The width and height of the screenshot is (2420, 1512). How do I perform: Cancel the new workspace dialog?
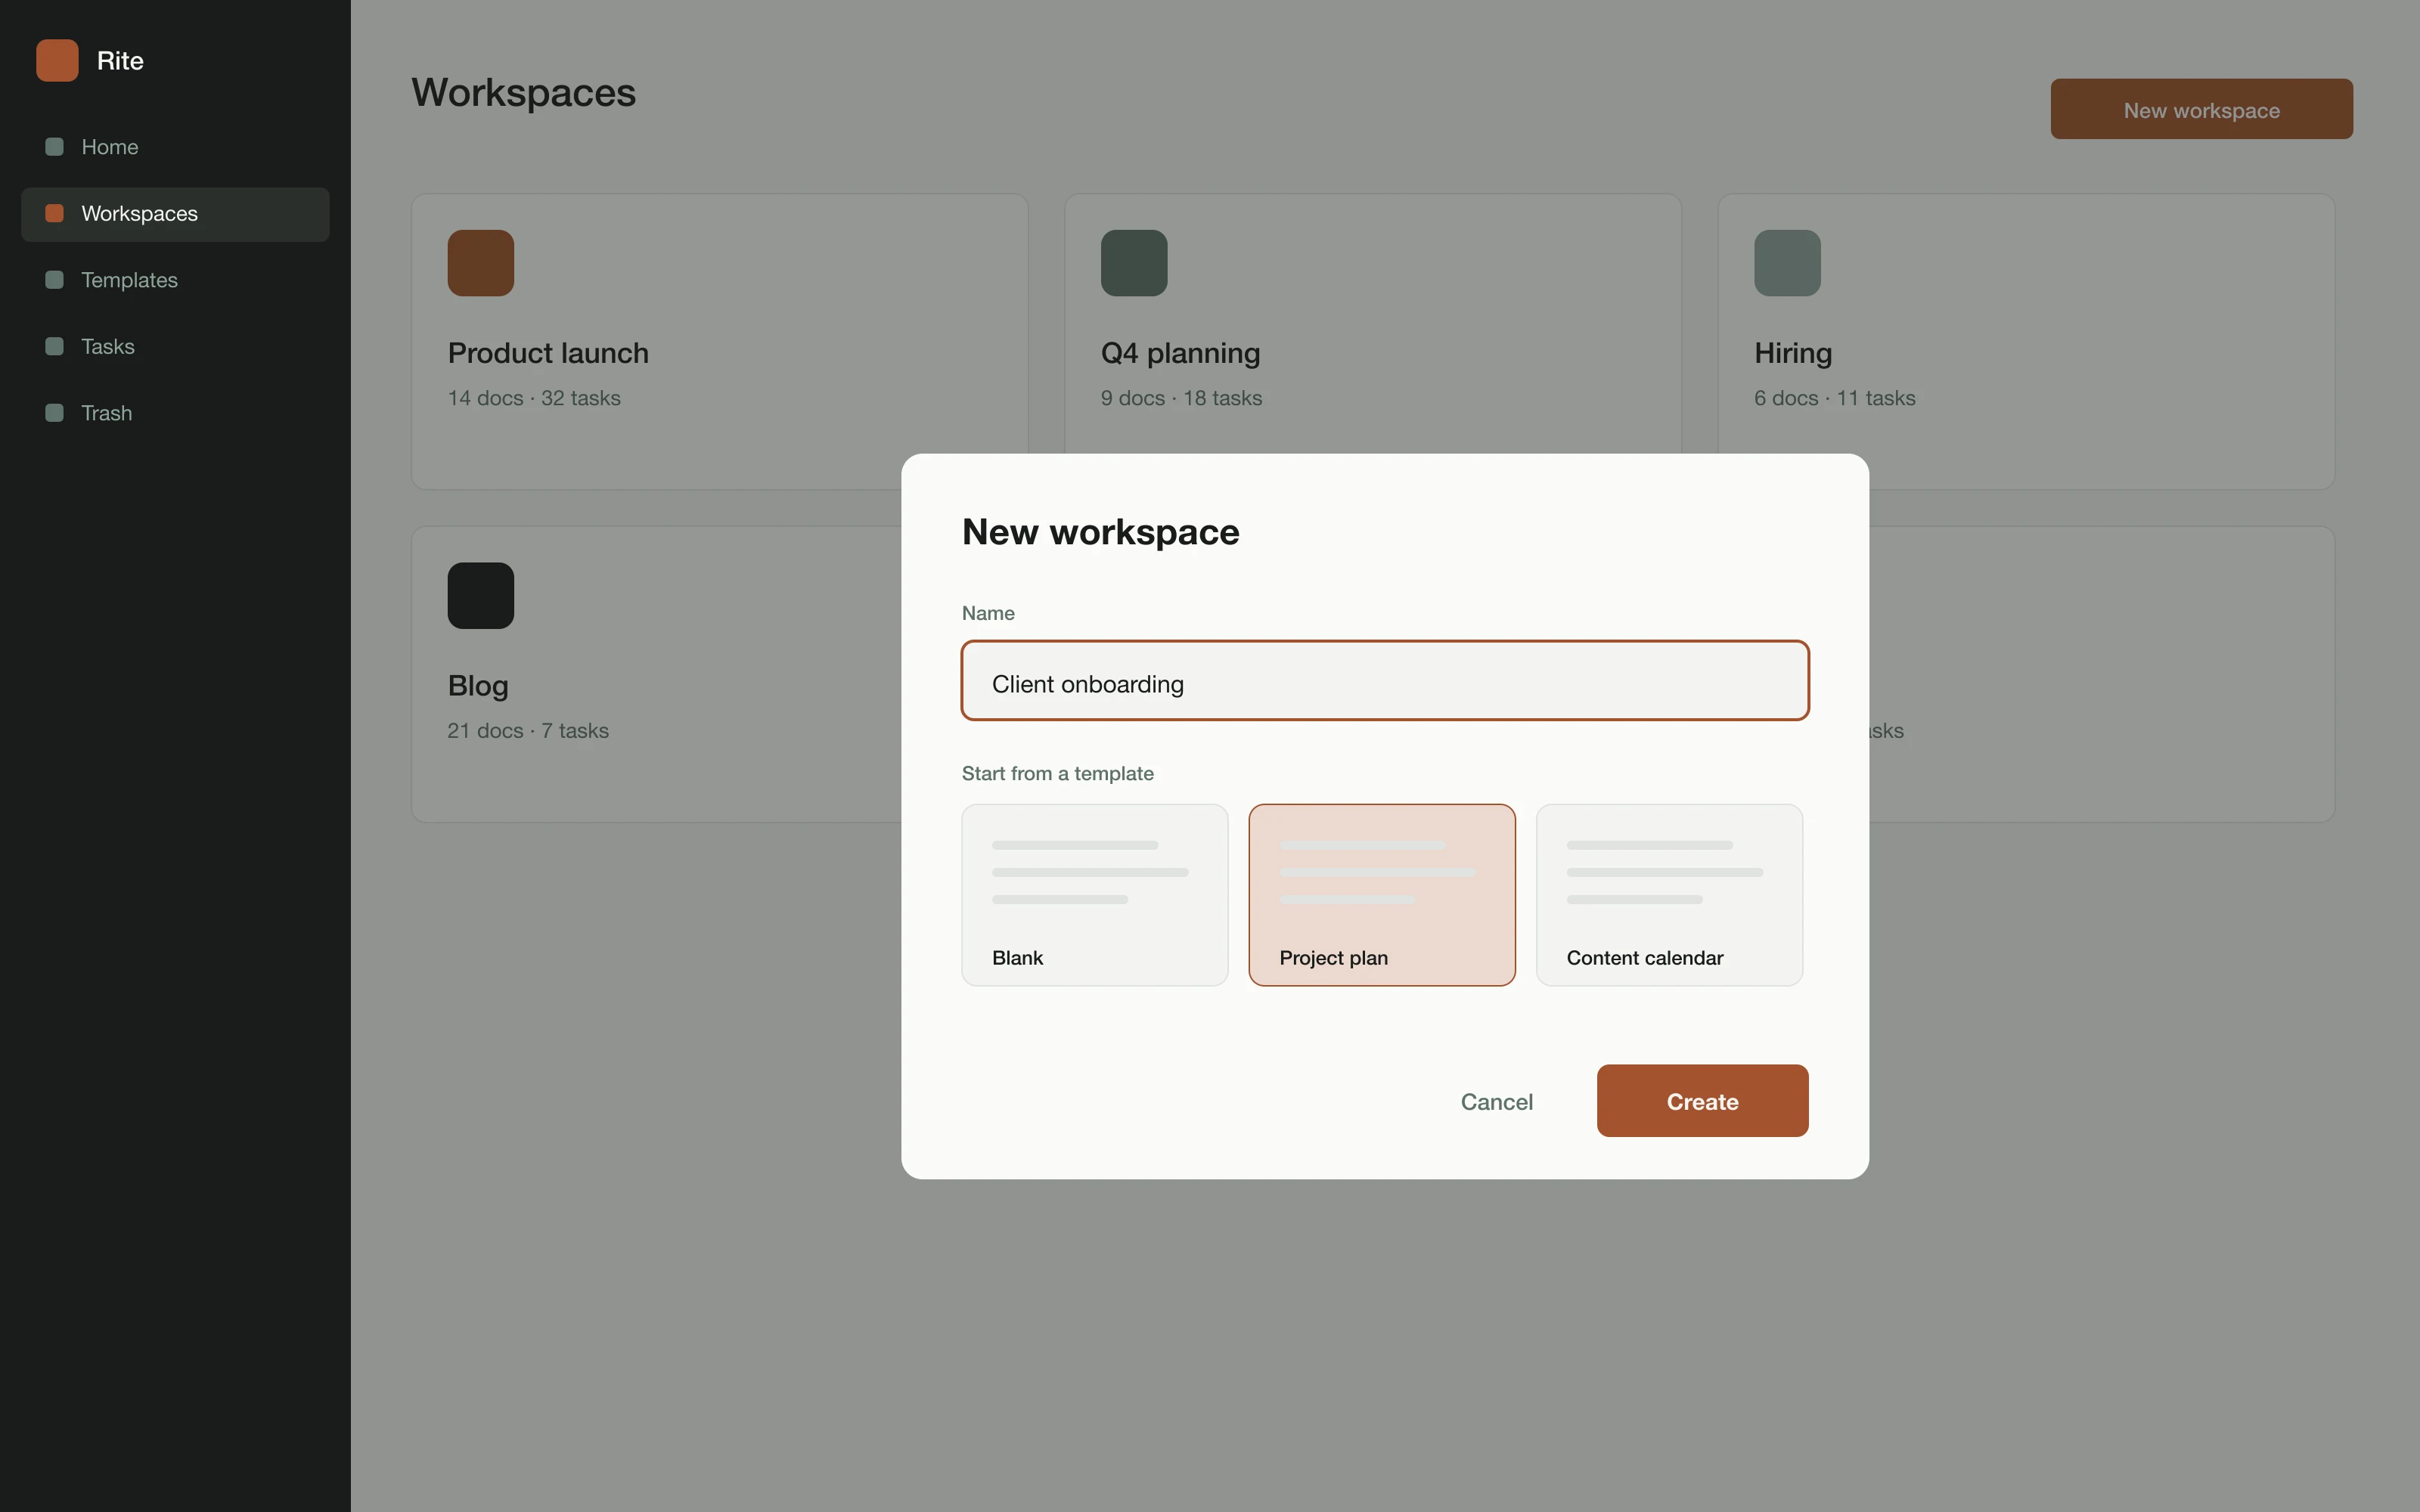1496,1102
